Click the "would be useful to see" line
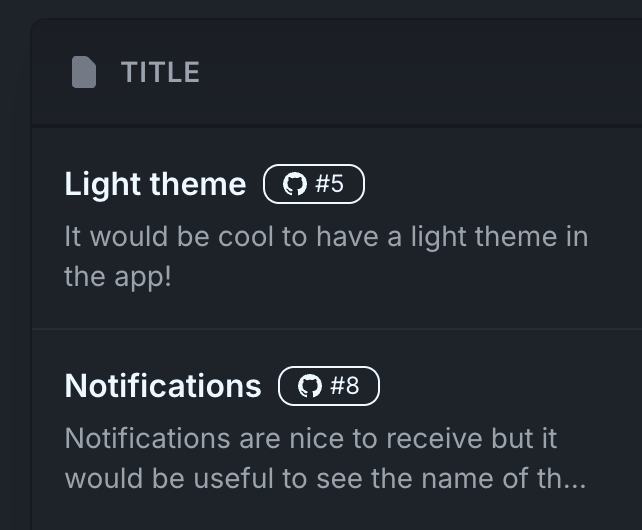Image resolution: width=642 pixels, height=530 pixels. coord(325,478)
